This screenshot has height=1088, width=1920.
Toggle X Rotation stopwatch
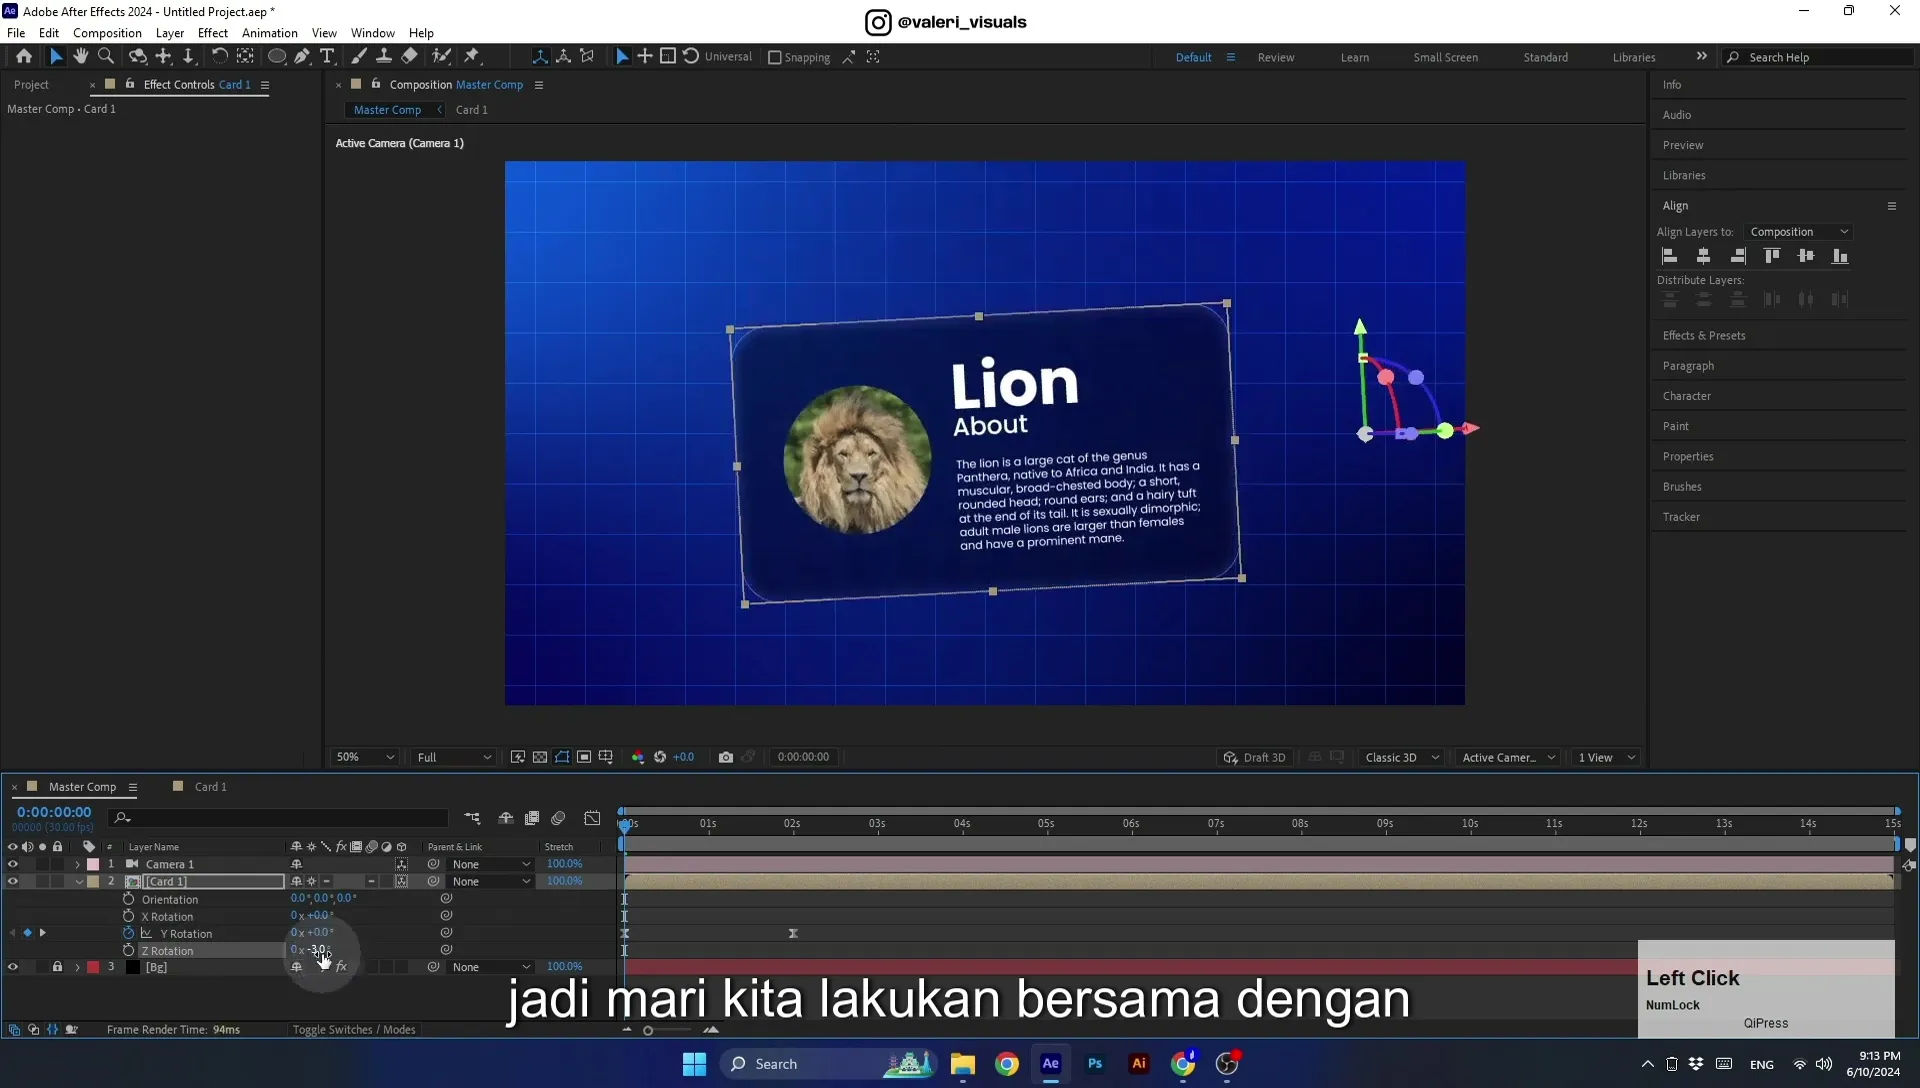(128, 916)
